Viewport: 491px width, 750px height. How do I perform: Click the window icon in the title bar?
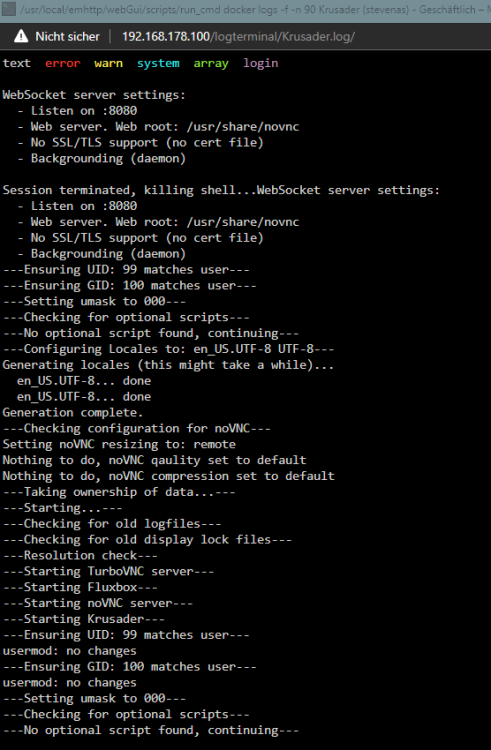[8, 9]
